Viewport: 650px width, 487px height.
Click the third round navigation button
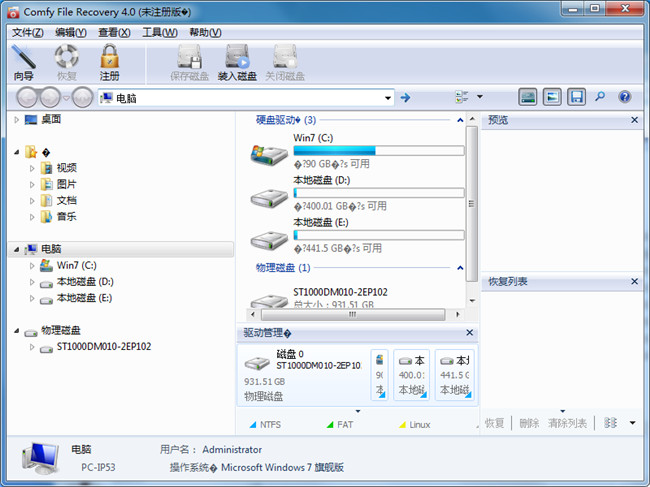coord(82,98)
